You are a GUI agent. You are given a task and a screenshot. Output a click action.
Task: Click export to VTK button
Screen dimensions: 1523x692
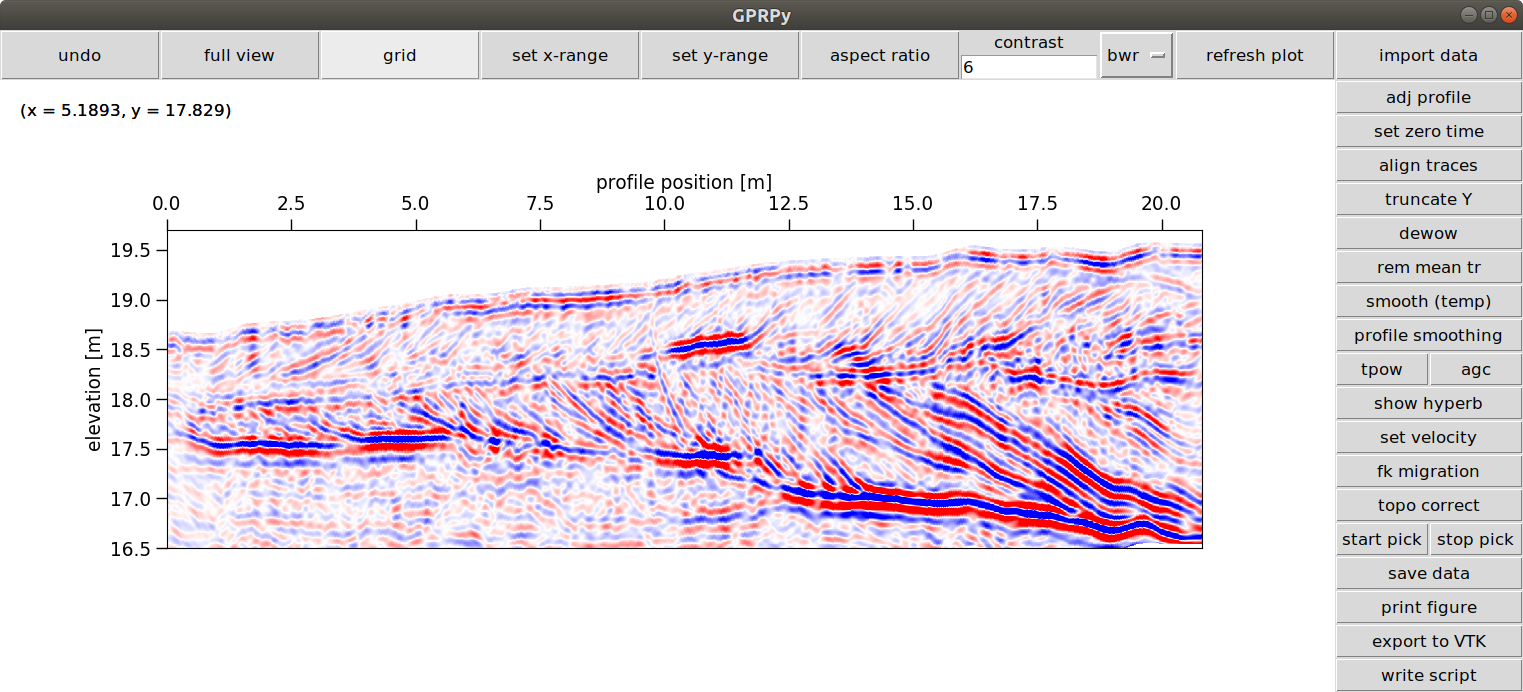(1428, 641)
